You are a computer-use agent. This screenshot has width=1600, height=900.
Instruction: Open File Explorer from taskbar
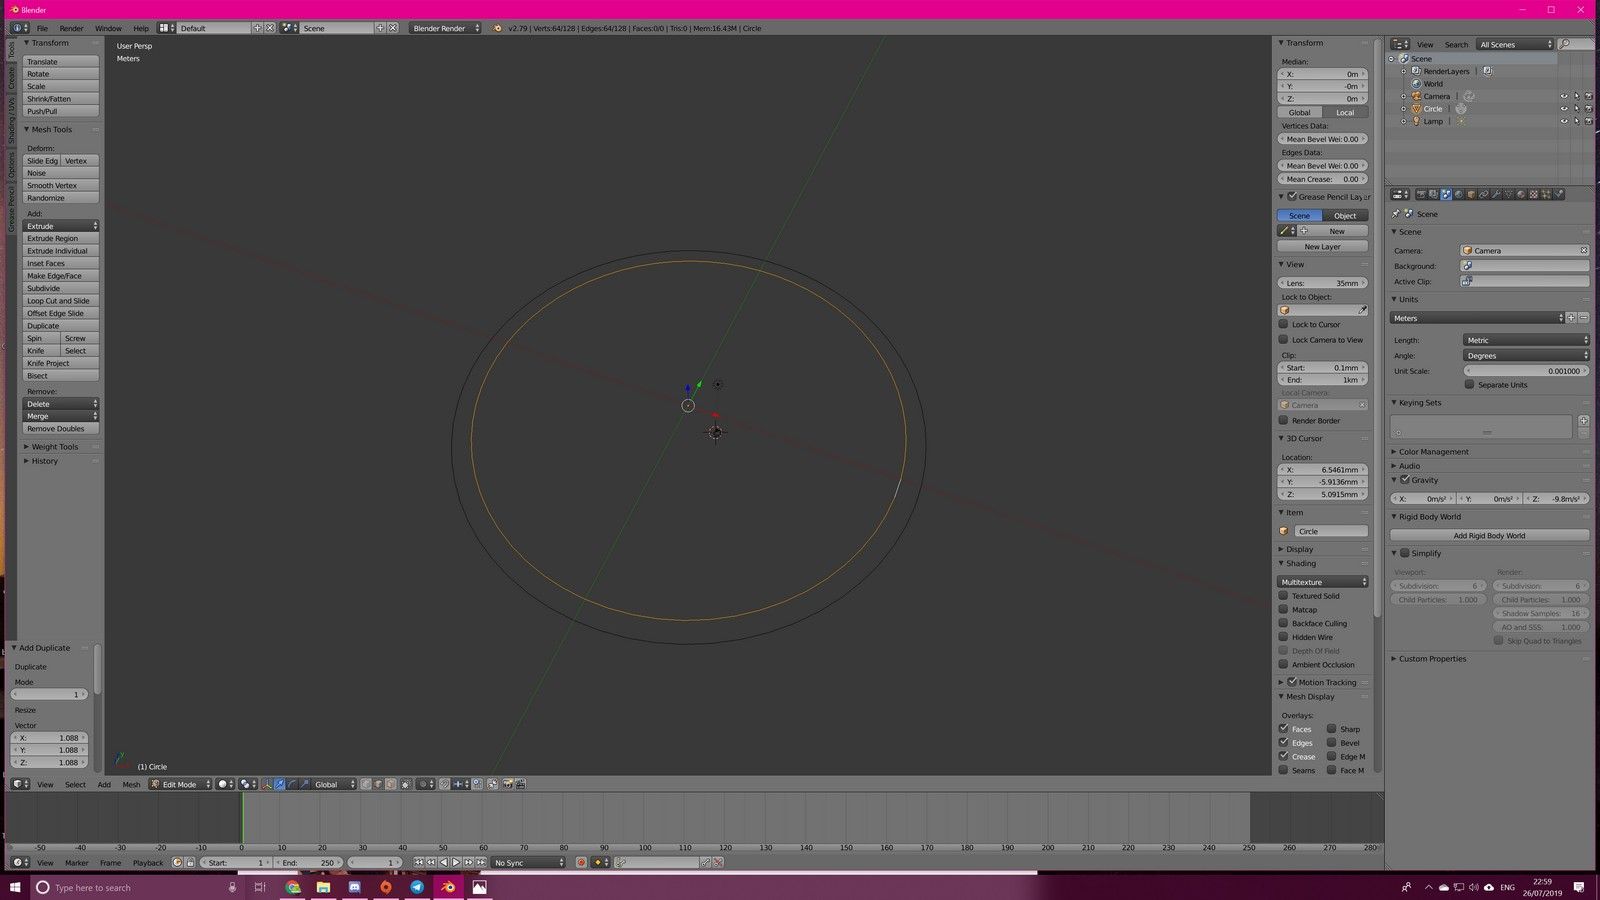[324, 887]
